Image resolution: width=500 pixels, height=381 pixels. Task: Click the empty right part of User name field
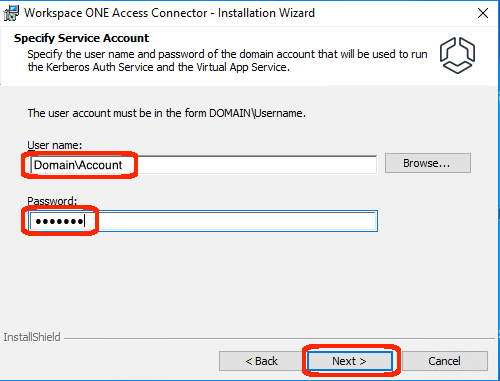pyautogui.click(x=257, y=165)
